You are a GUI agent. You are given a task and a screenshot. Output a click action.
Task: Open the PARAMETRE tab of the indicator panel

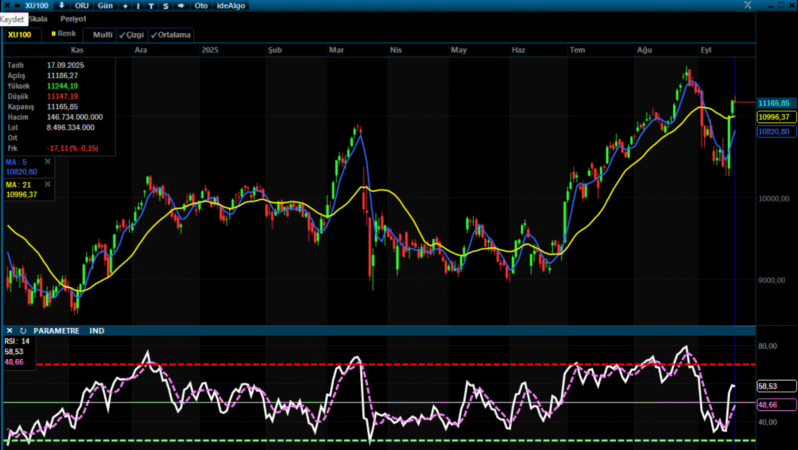click(x=56, y=331)
